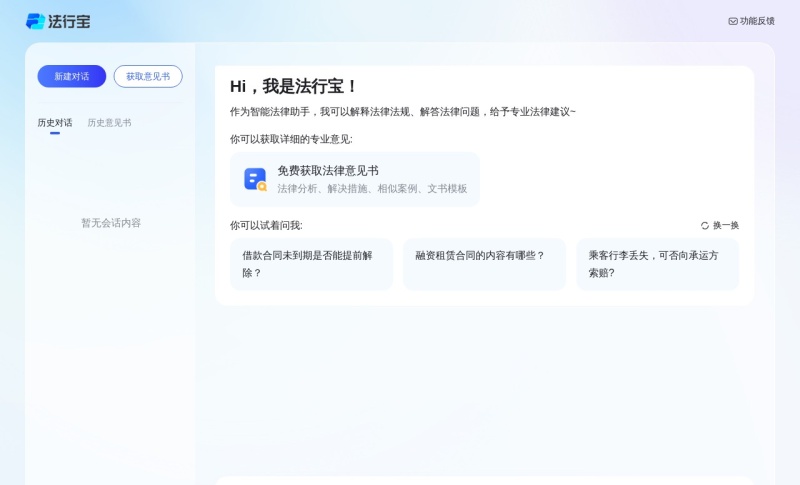Click the 获取意见书 button
The height and width of the screenshot is (485, 800).
(x=148, y=76)
